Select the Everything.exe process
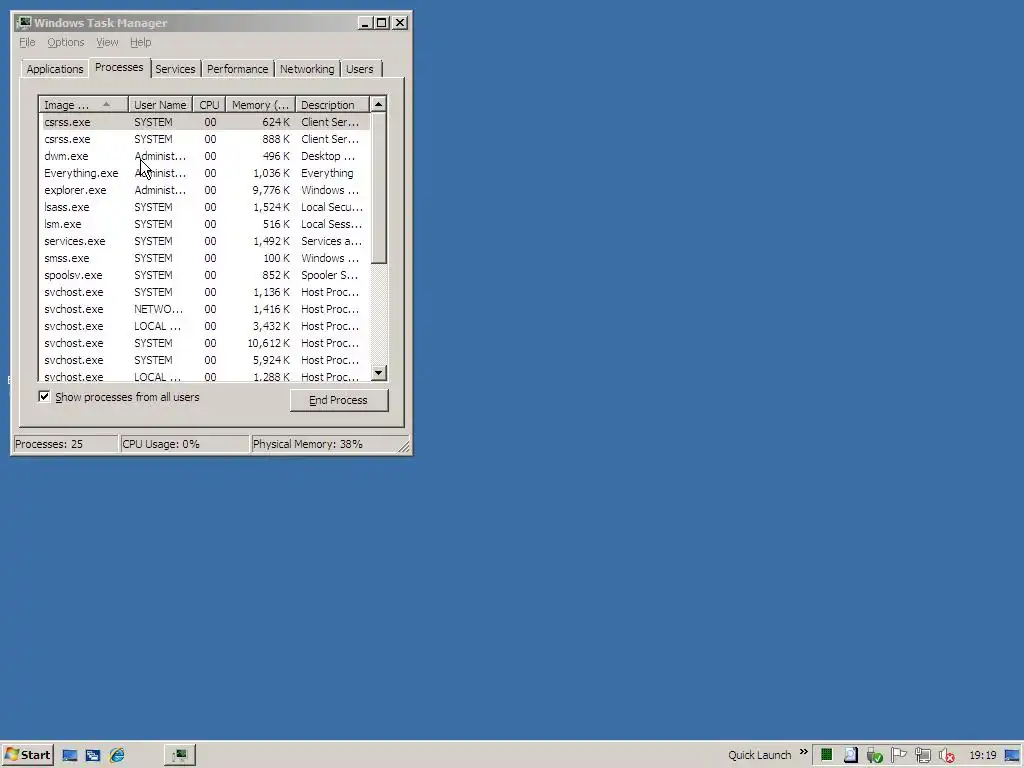 coord(204,173)
